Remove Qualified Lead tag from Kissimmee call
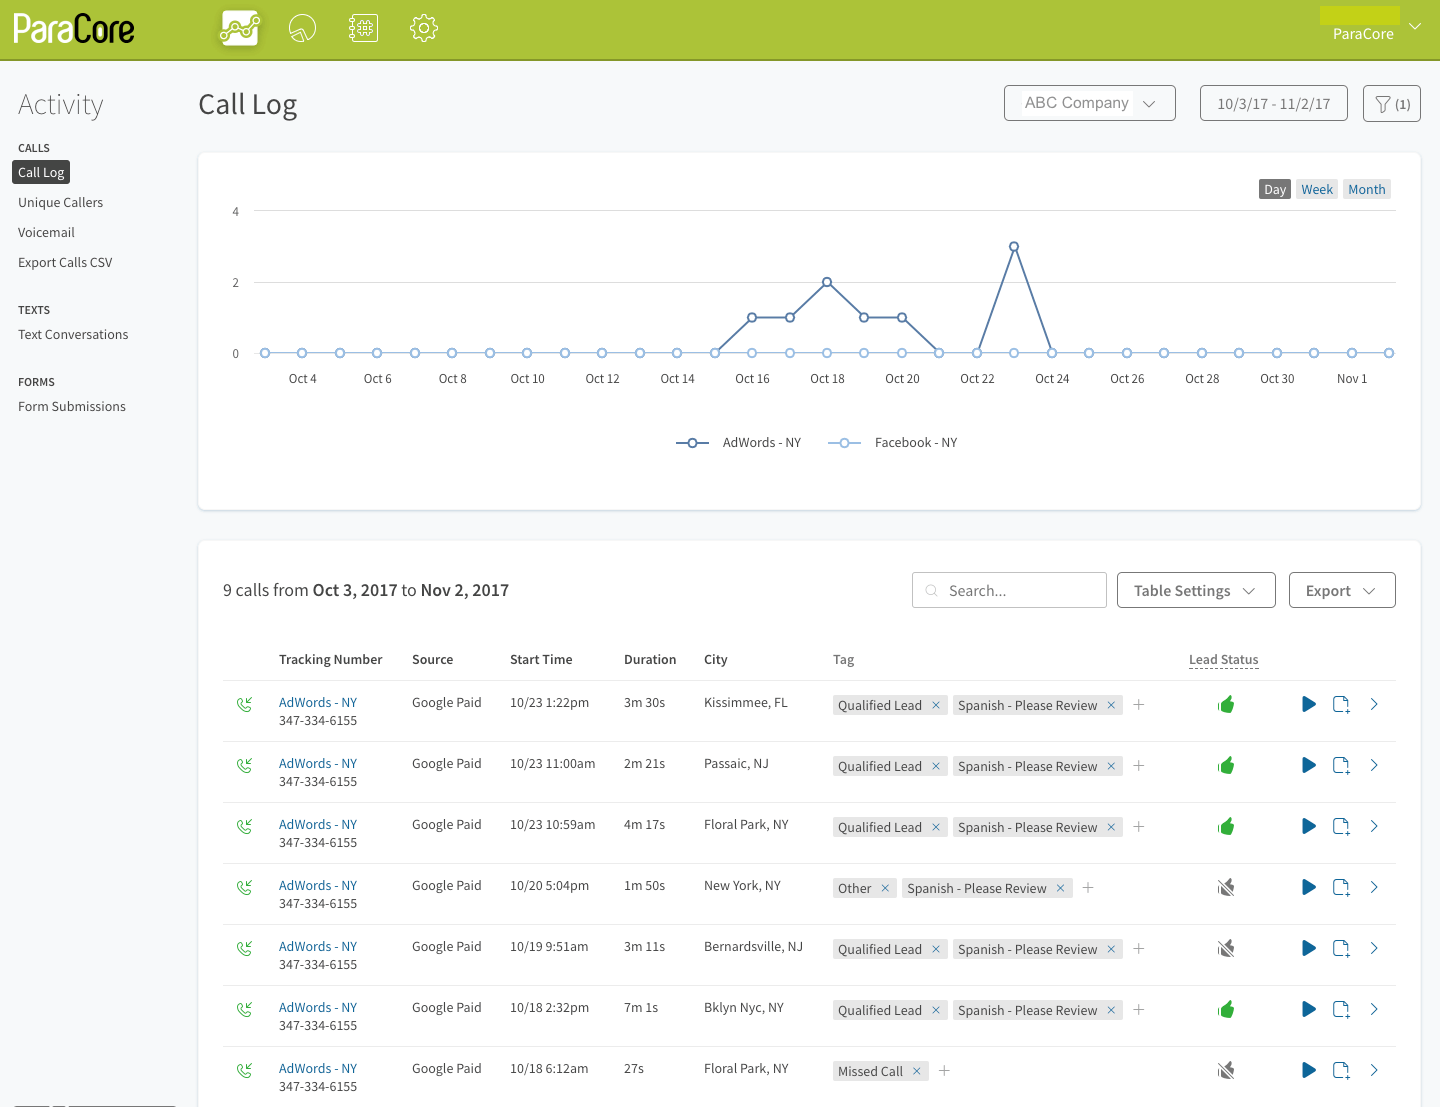The width and height of the screenshot is (1440, 1107). (936, 705)
